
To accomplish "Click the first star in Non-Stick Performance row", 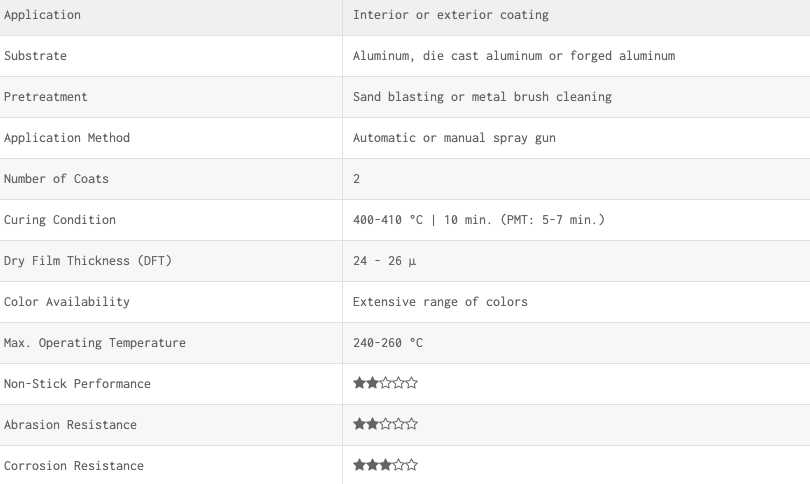I will click(360, 383).
